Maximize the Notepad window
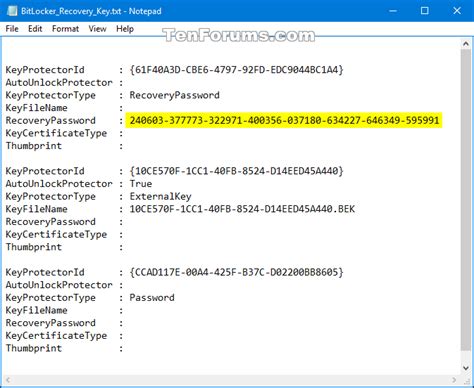This screenshot has width=474, height=388. point(425,11)
